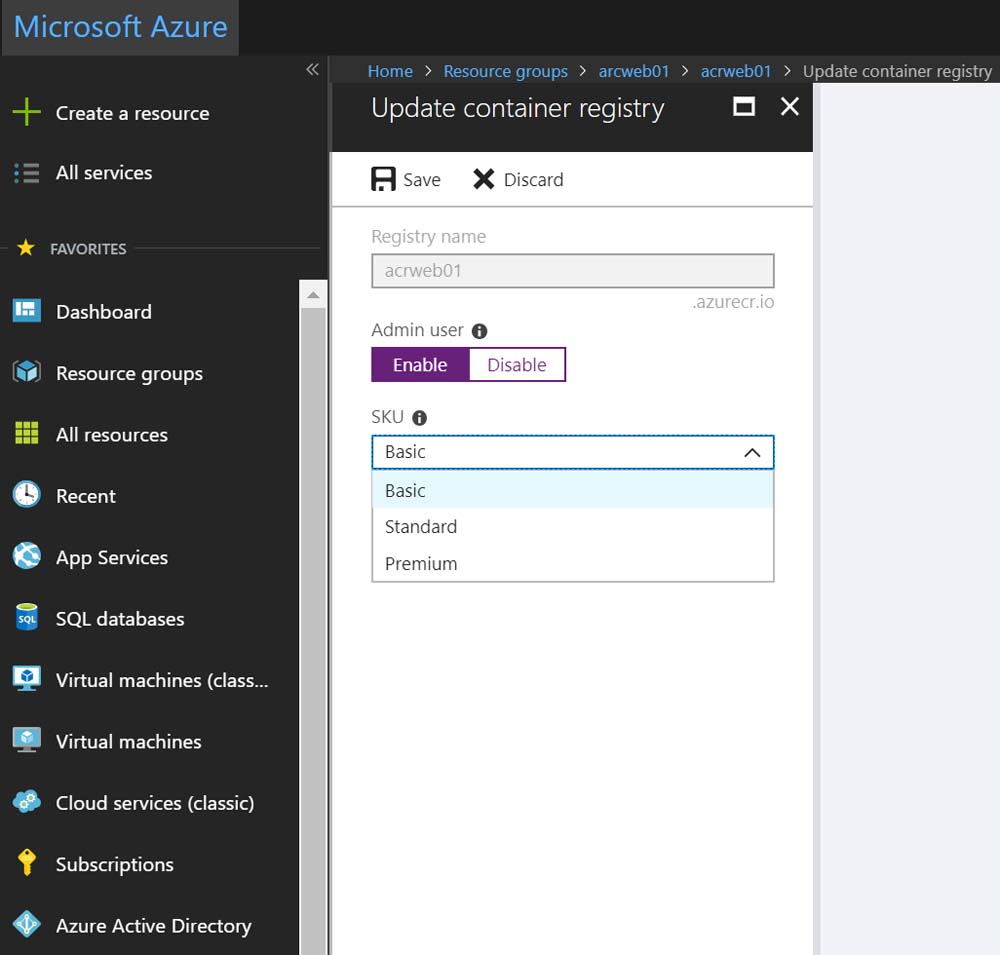
Task: Save the container registry changes
Action: (406, 180)
